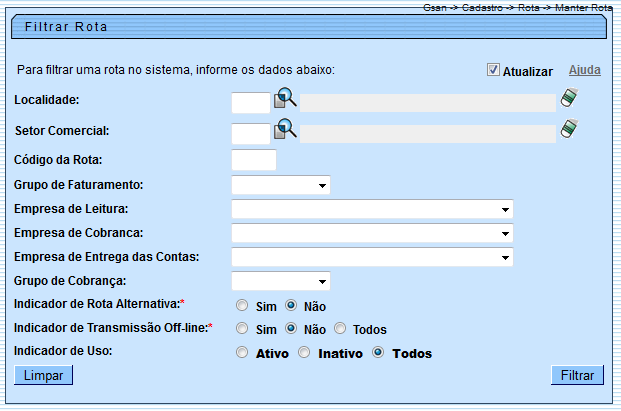The width and height of the screenshot is (621, 411).
Task: Choose Ativo for Indicador de Uso
Action: (x=242, y=353)
